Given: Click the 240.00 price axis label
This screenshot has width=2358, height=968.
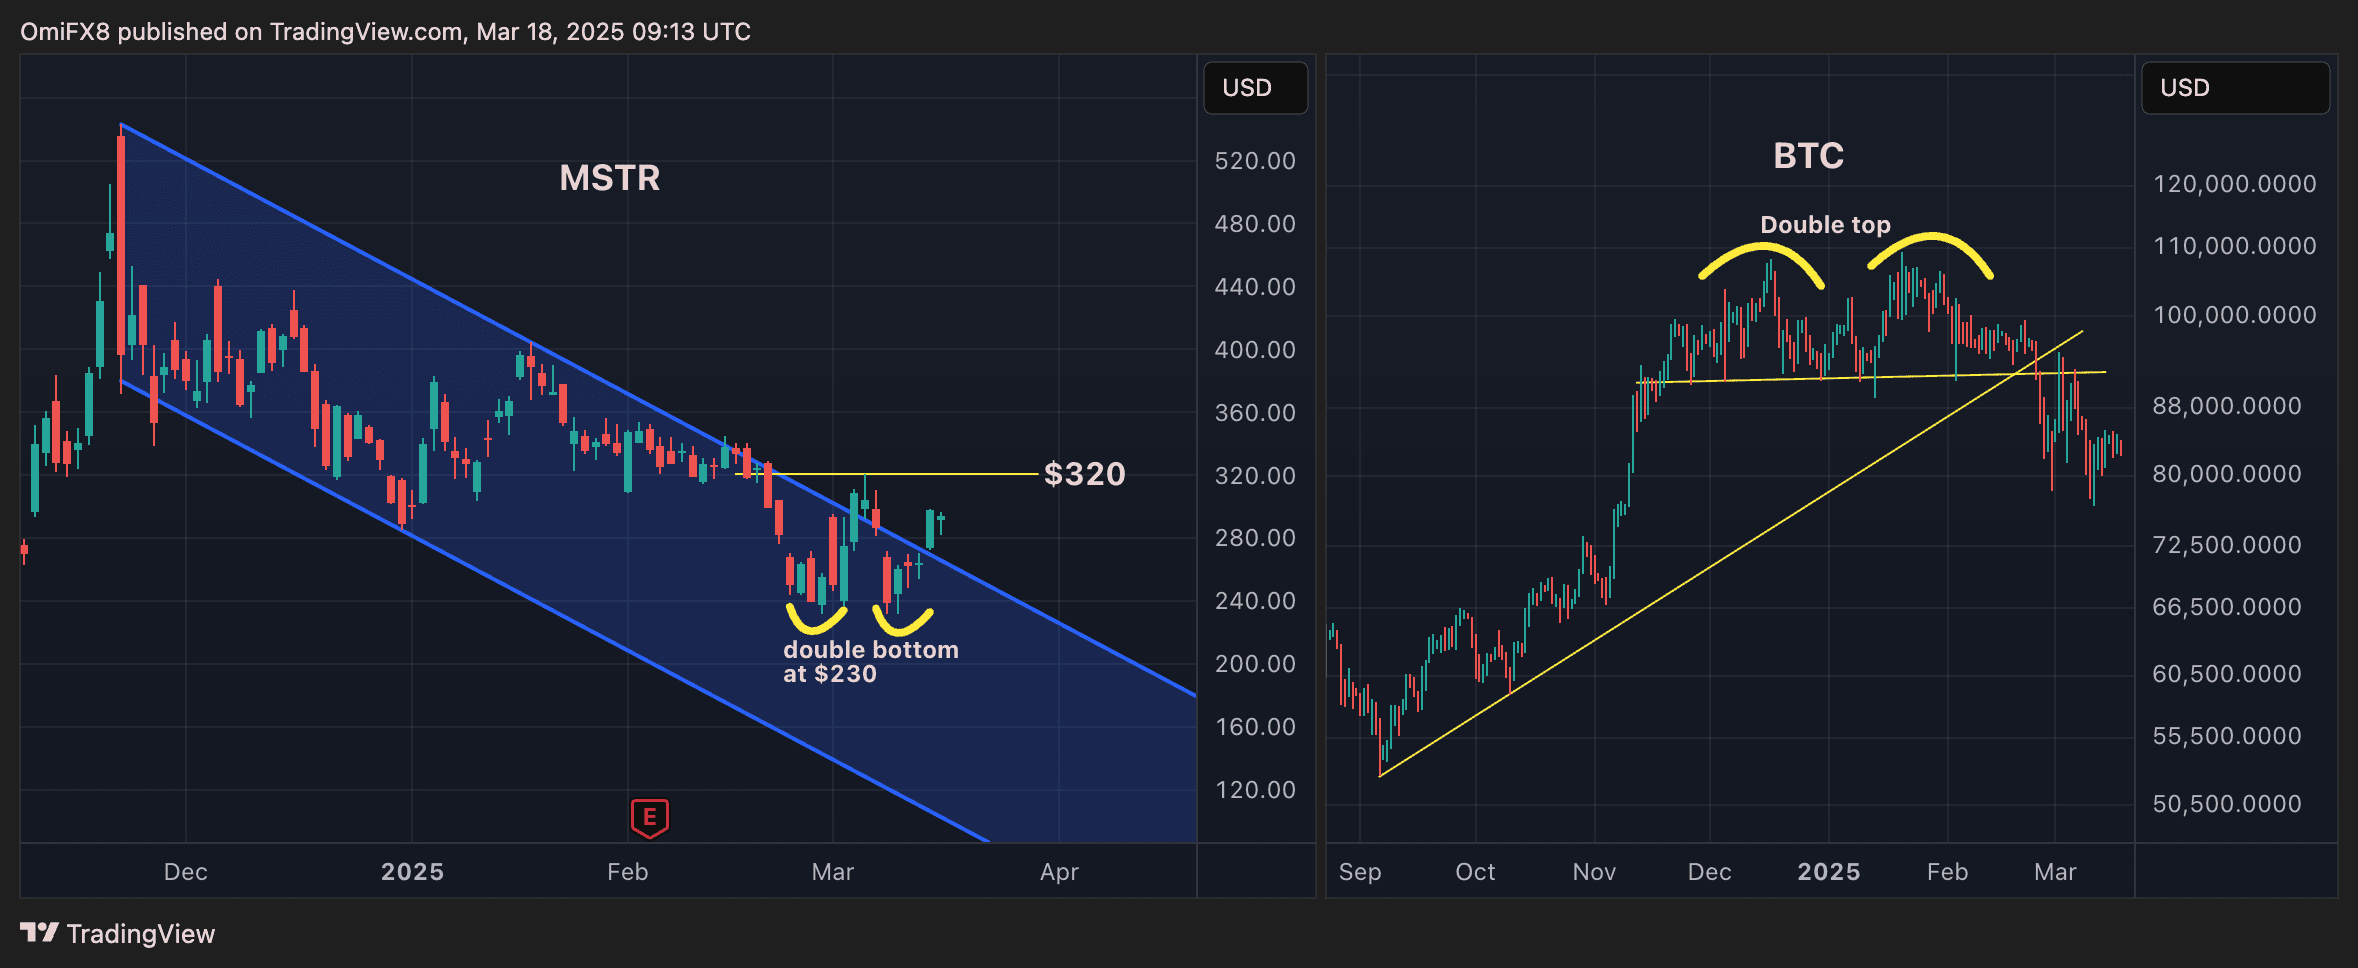Looking at the screenshot, I should coord(1255,601).
